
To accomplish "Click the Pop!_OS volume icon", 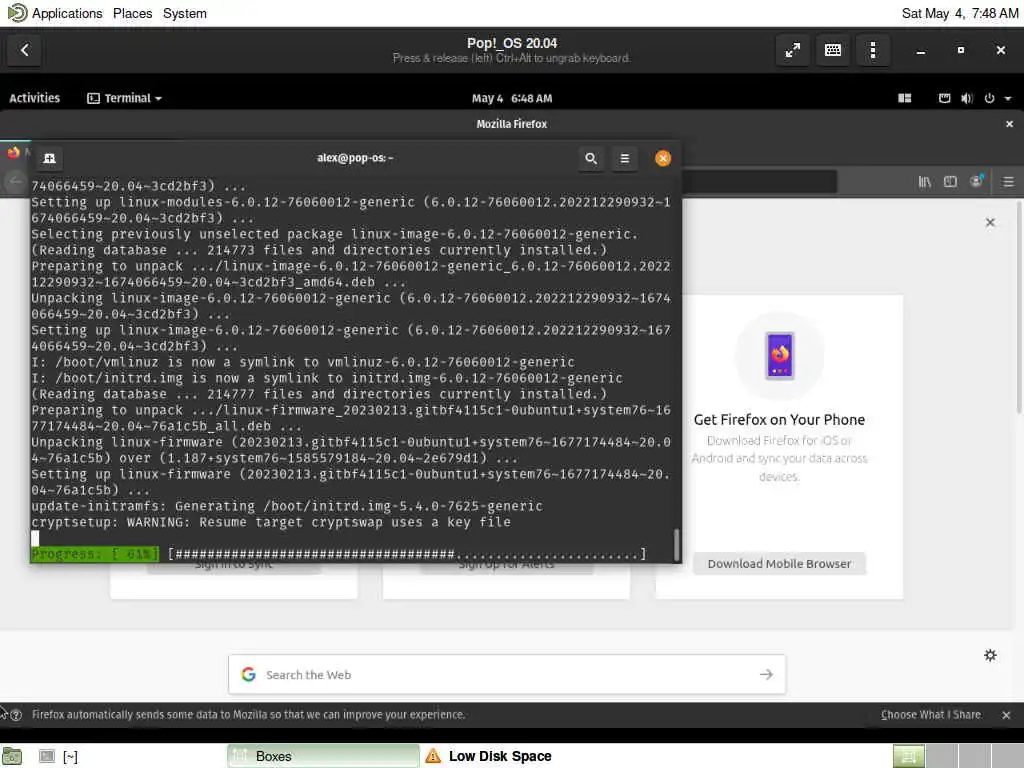I will (x=967, y=98).
